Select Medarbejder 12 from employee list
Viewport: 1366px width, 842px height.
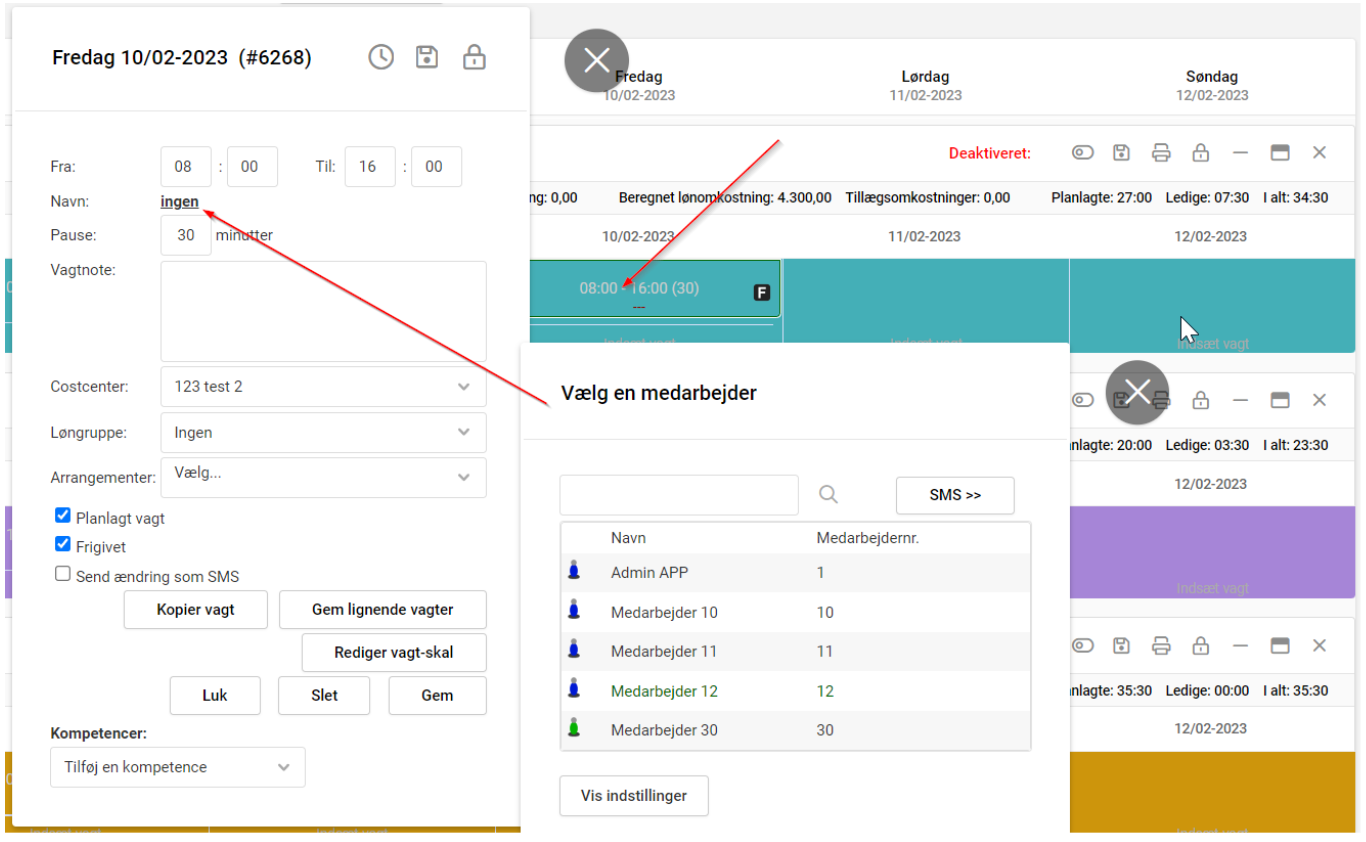[664, 691]
